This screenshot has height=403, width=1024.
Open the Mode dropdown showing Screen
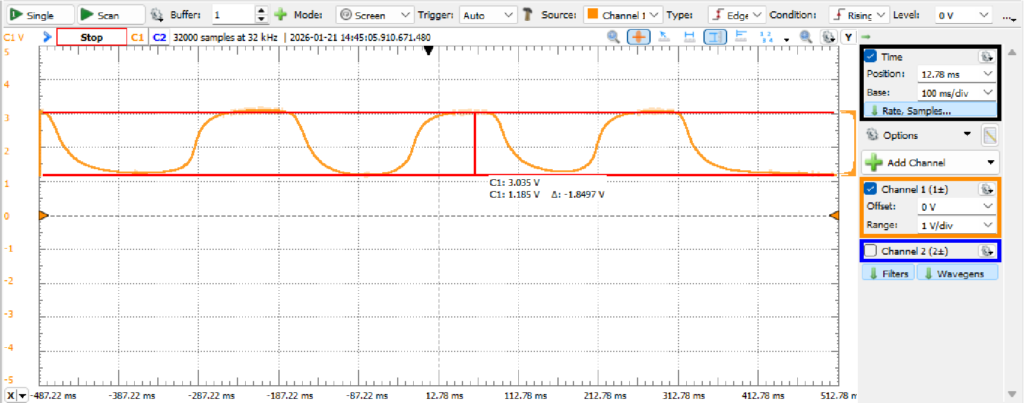[374, 15]
